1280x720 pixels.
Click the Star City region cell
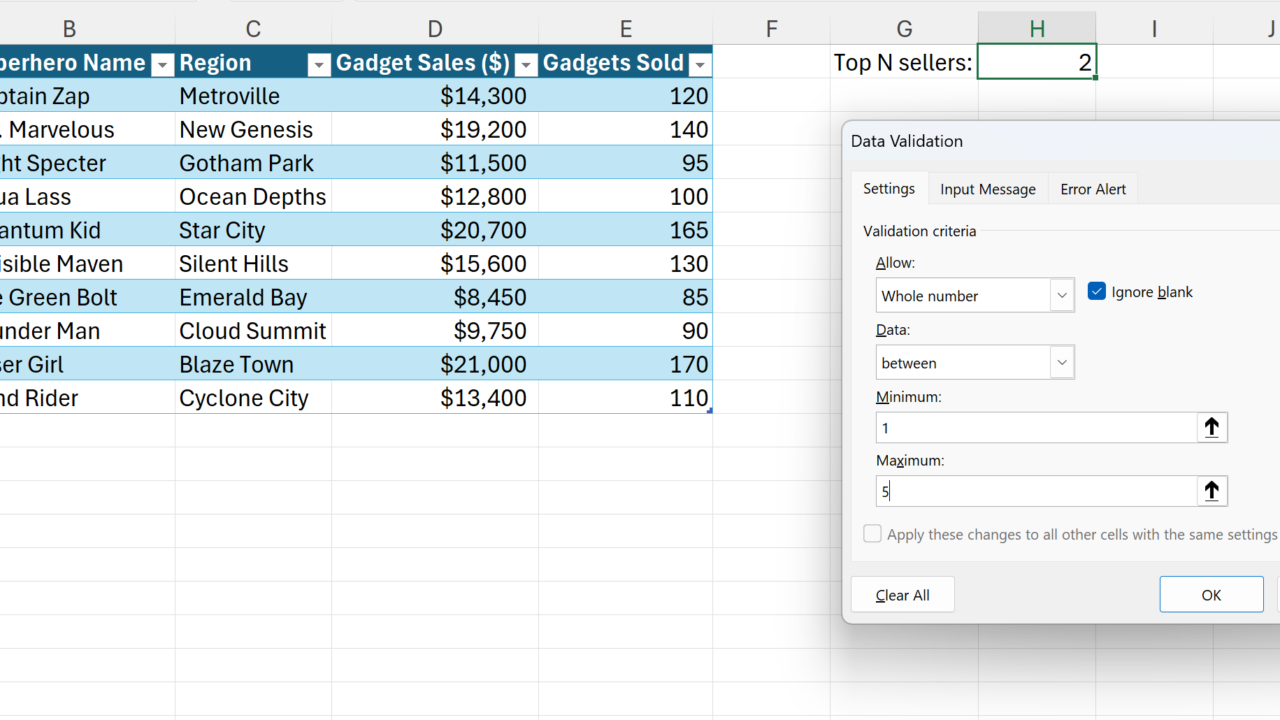tap(253, 230)
